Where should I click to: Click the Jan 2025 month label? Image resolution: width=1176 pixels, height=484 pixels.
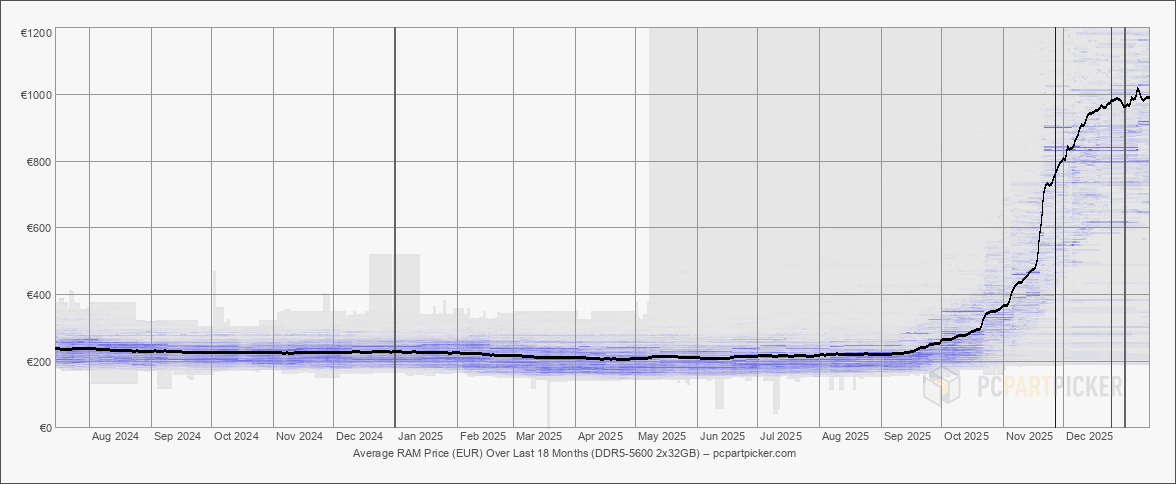pos(420,437)
